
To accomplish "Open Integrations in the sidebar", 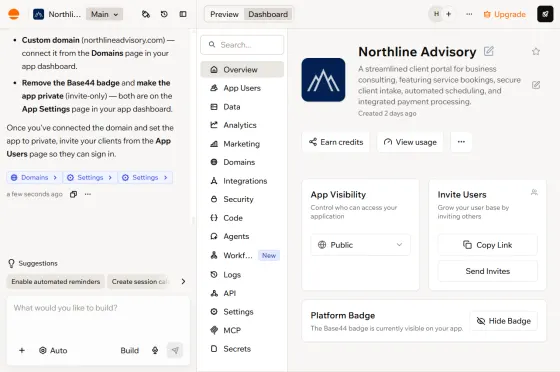I will pos(242,181).
